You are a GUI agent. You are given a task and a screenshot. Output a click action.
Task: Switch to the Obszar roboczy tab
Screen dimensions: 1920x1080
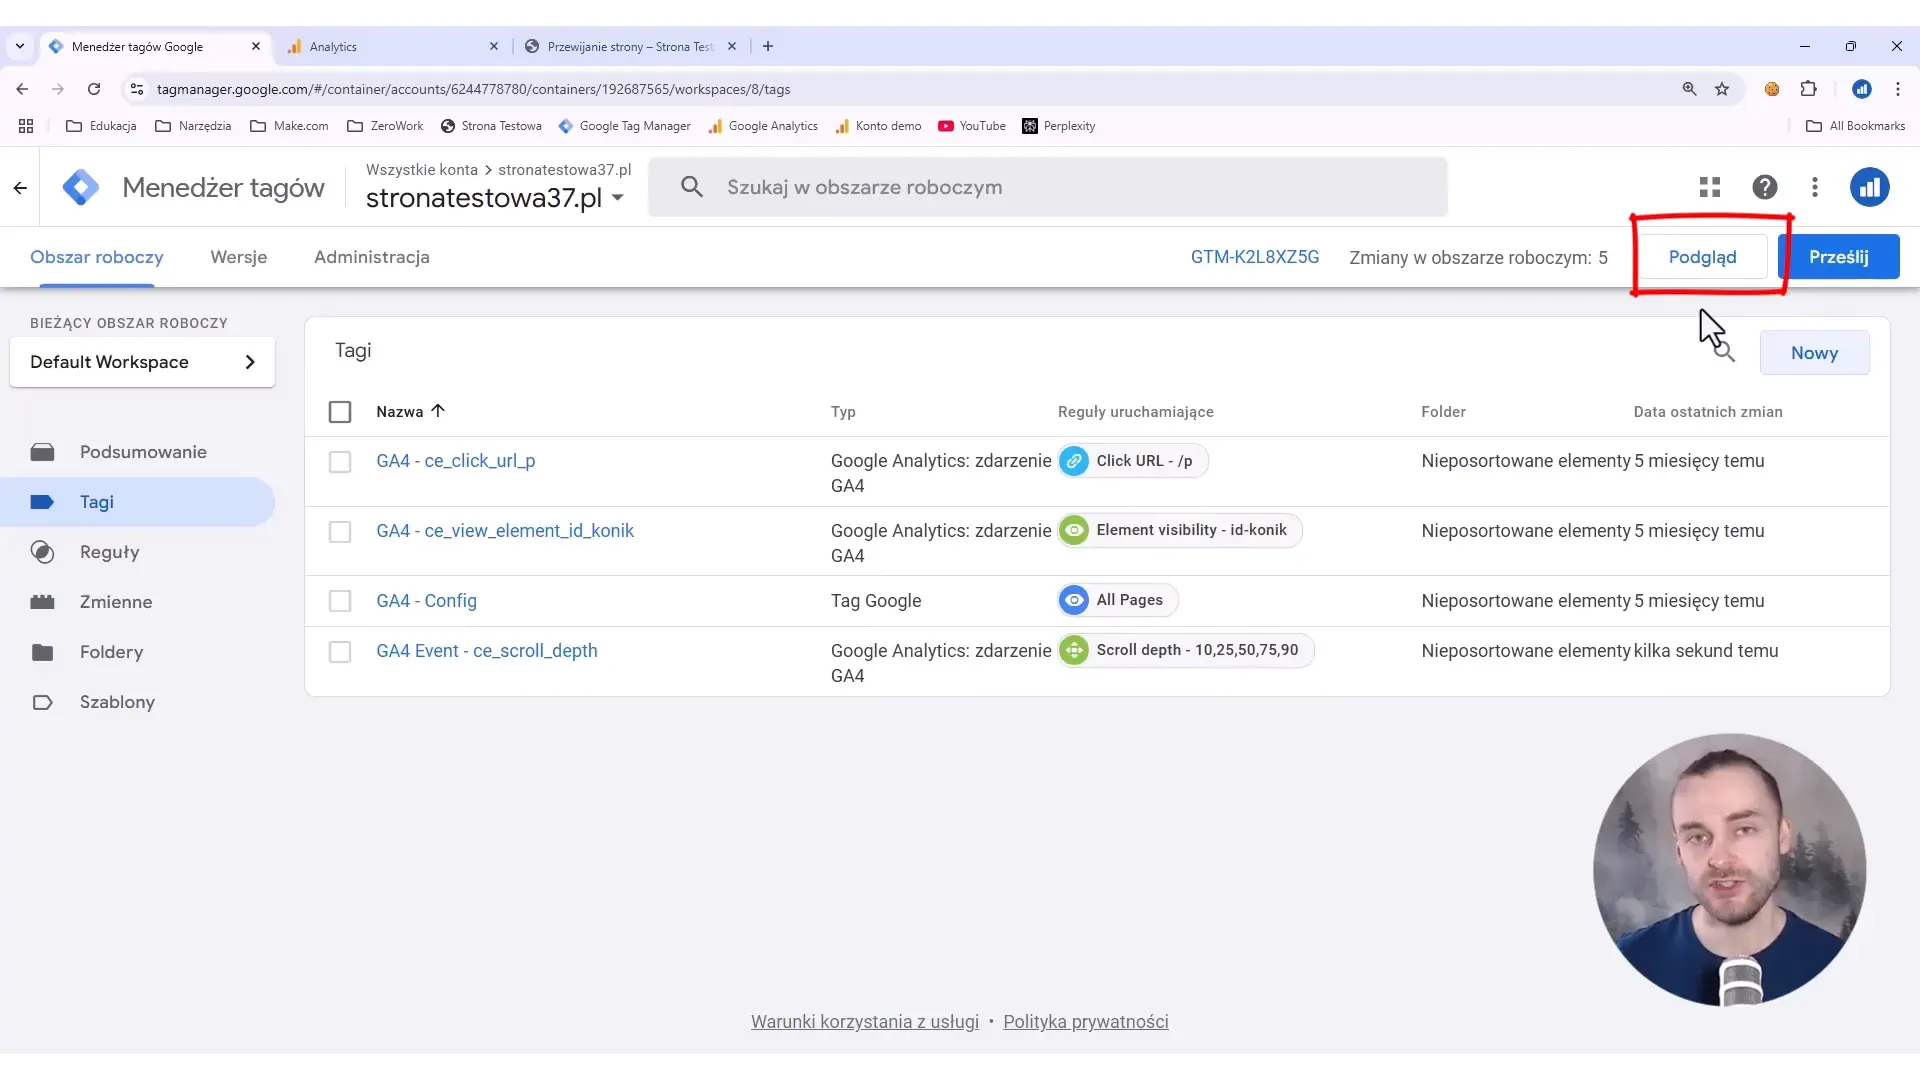pyautogui.click(x=97, y=257)
